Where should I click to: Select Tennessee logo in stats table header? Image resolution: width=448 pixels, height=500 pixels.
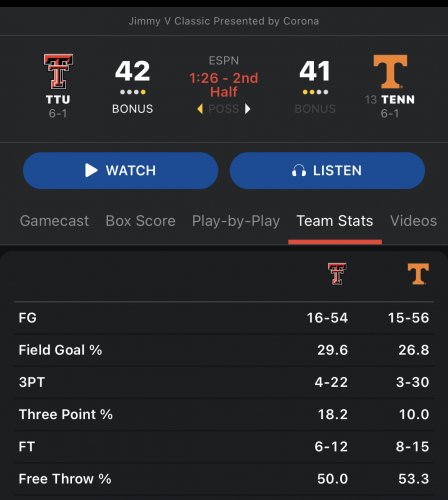point(418,274)
